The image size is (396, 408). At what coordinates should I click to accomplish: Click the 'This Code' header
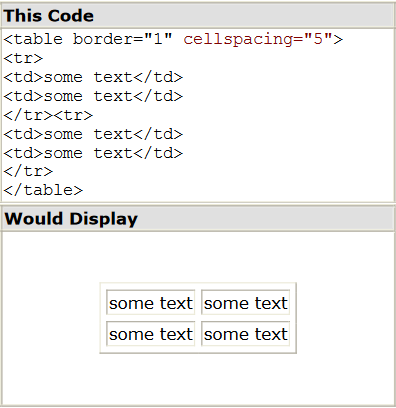(49, 16)
